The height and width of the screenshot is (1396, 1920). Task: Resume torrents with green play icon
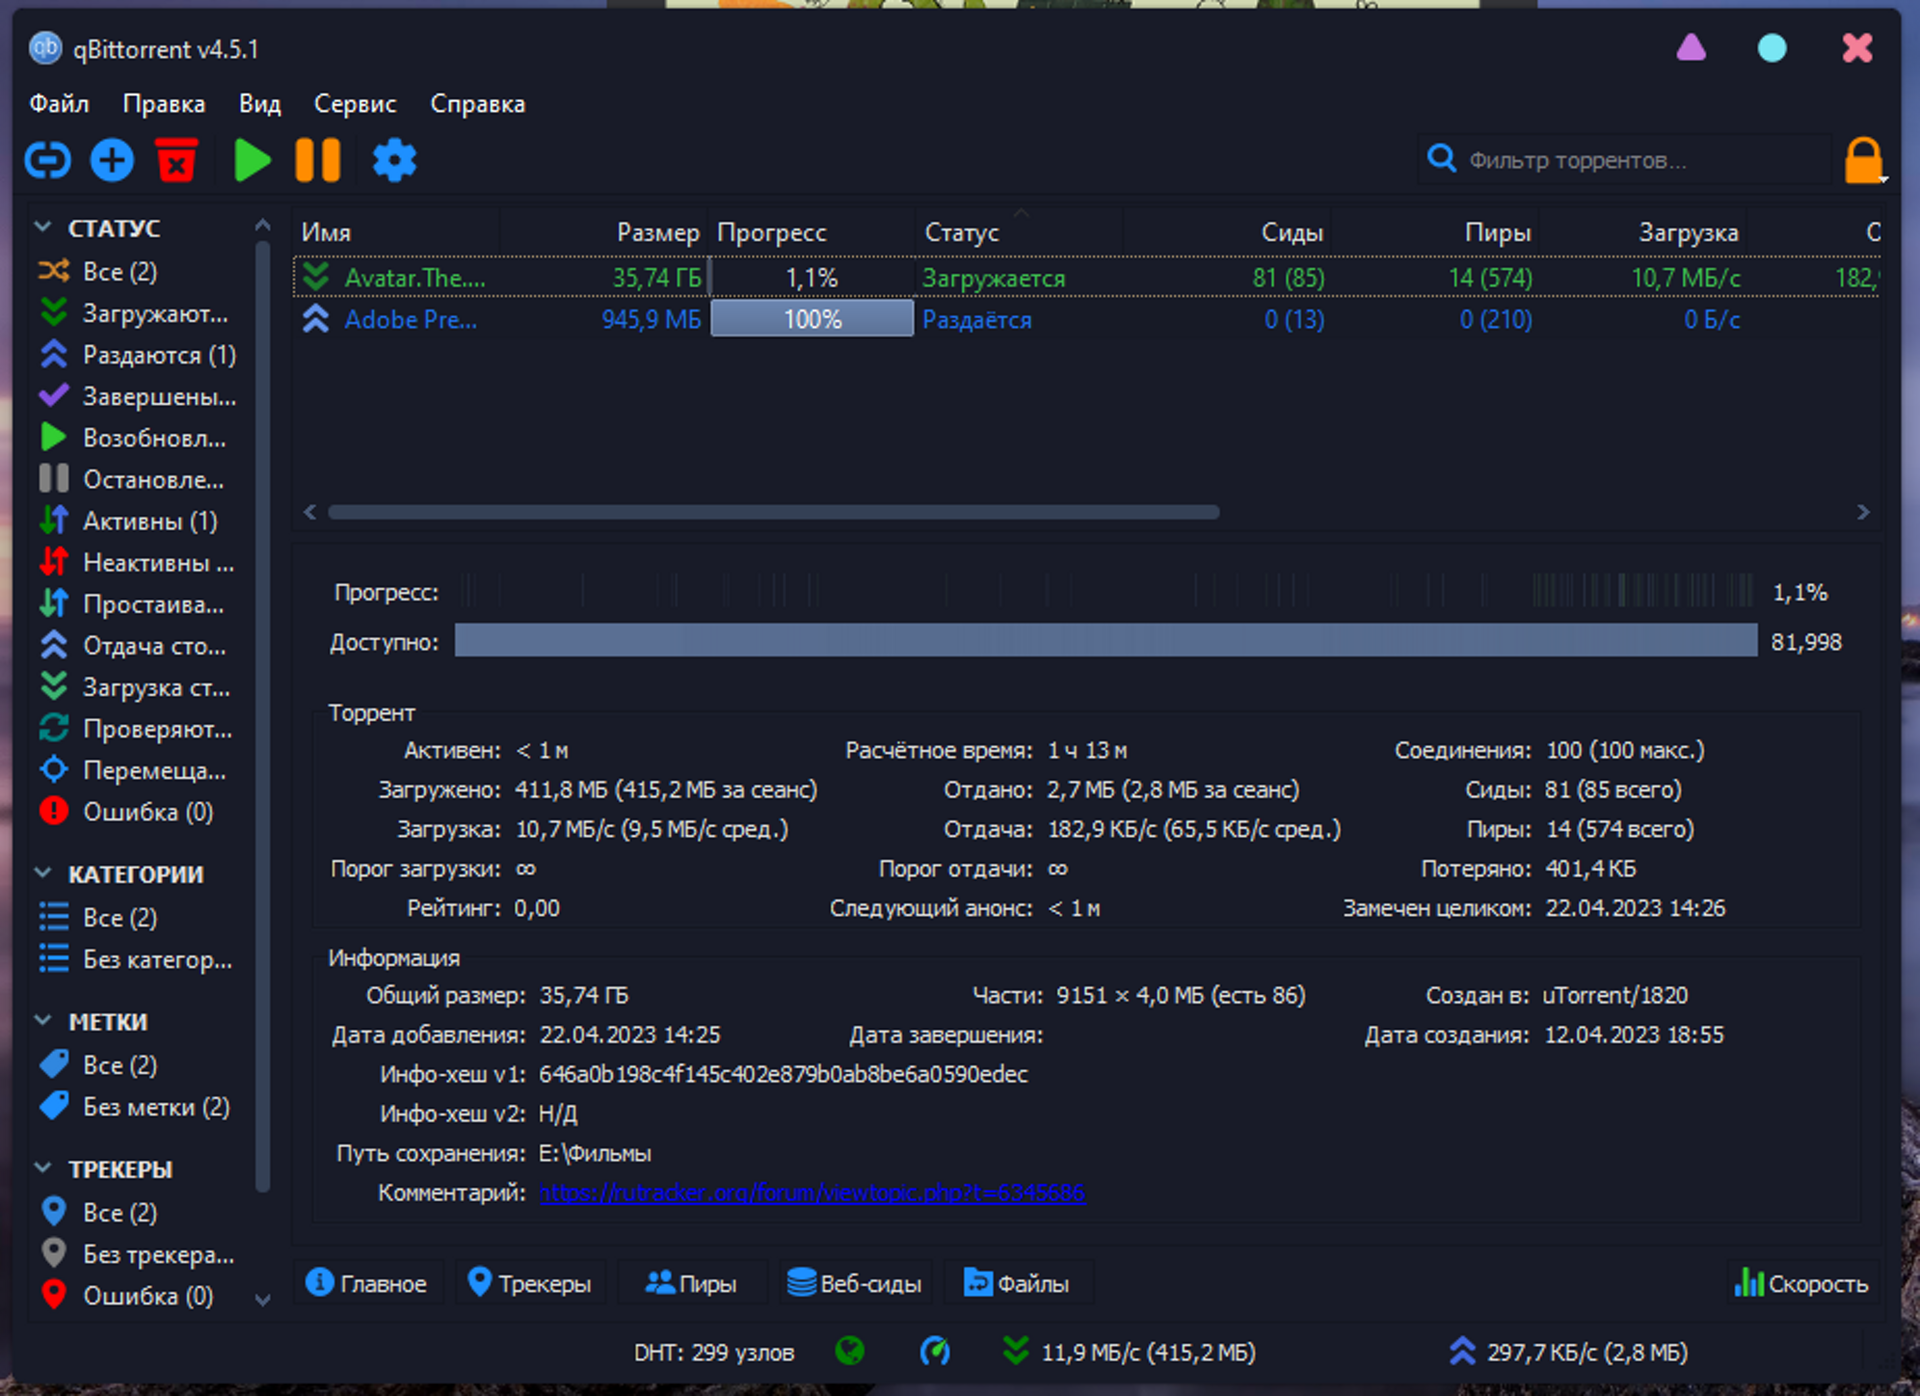click(x=252, y=160)
